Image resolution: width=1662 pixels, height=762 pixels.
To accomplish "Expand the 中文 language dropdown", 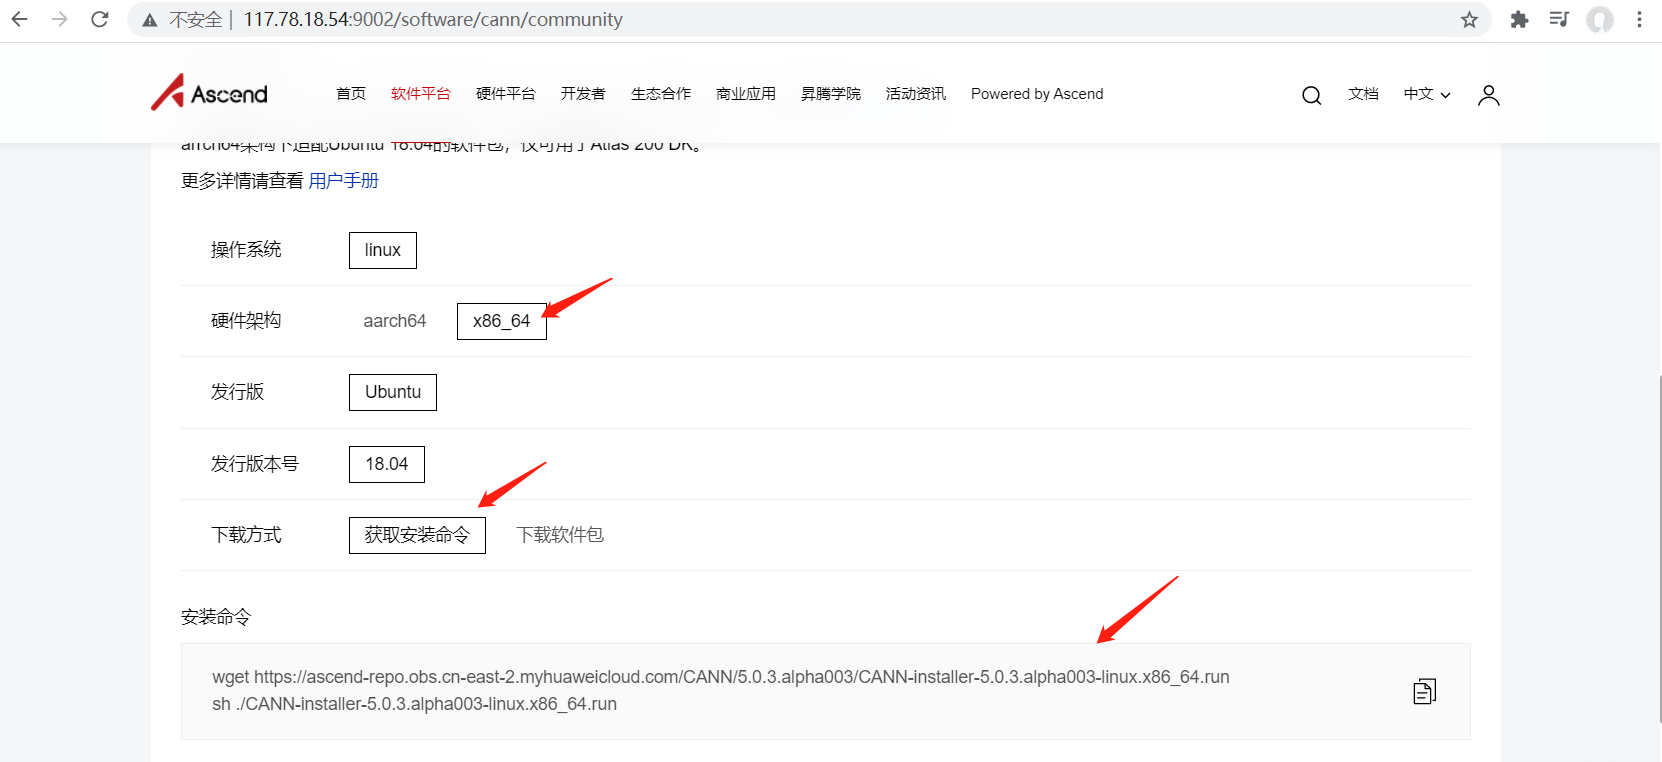I will (x=1427, y=94).
